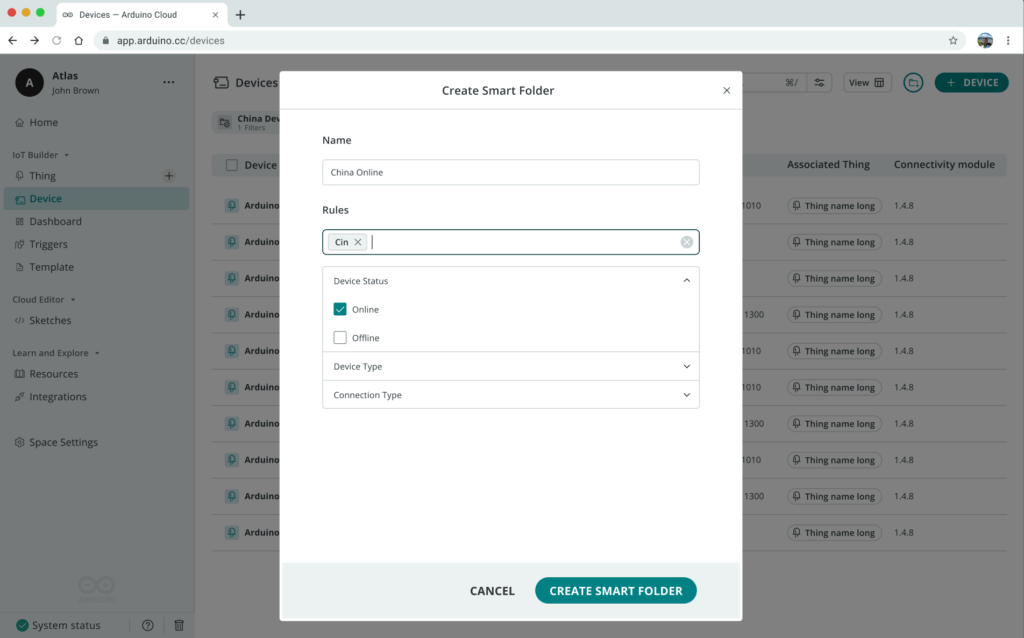Uncheck the Online device status checkbox
Image resolution: width=1024 pixels, height=638 pixels.
(340, 309)
